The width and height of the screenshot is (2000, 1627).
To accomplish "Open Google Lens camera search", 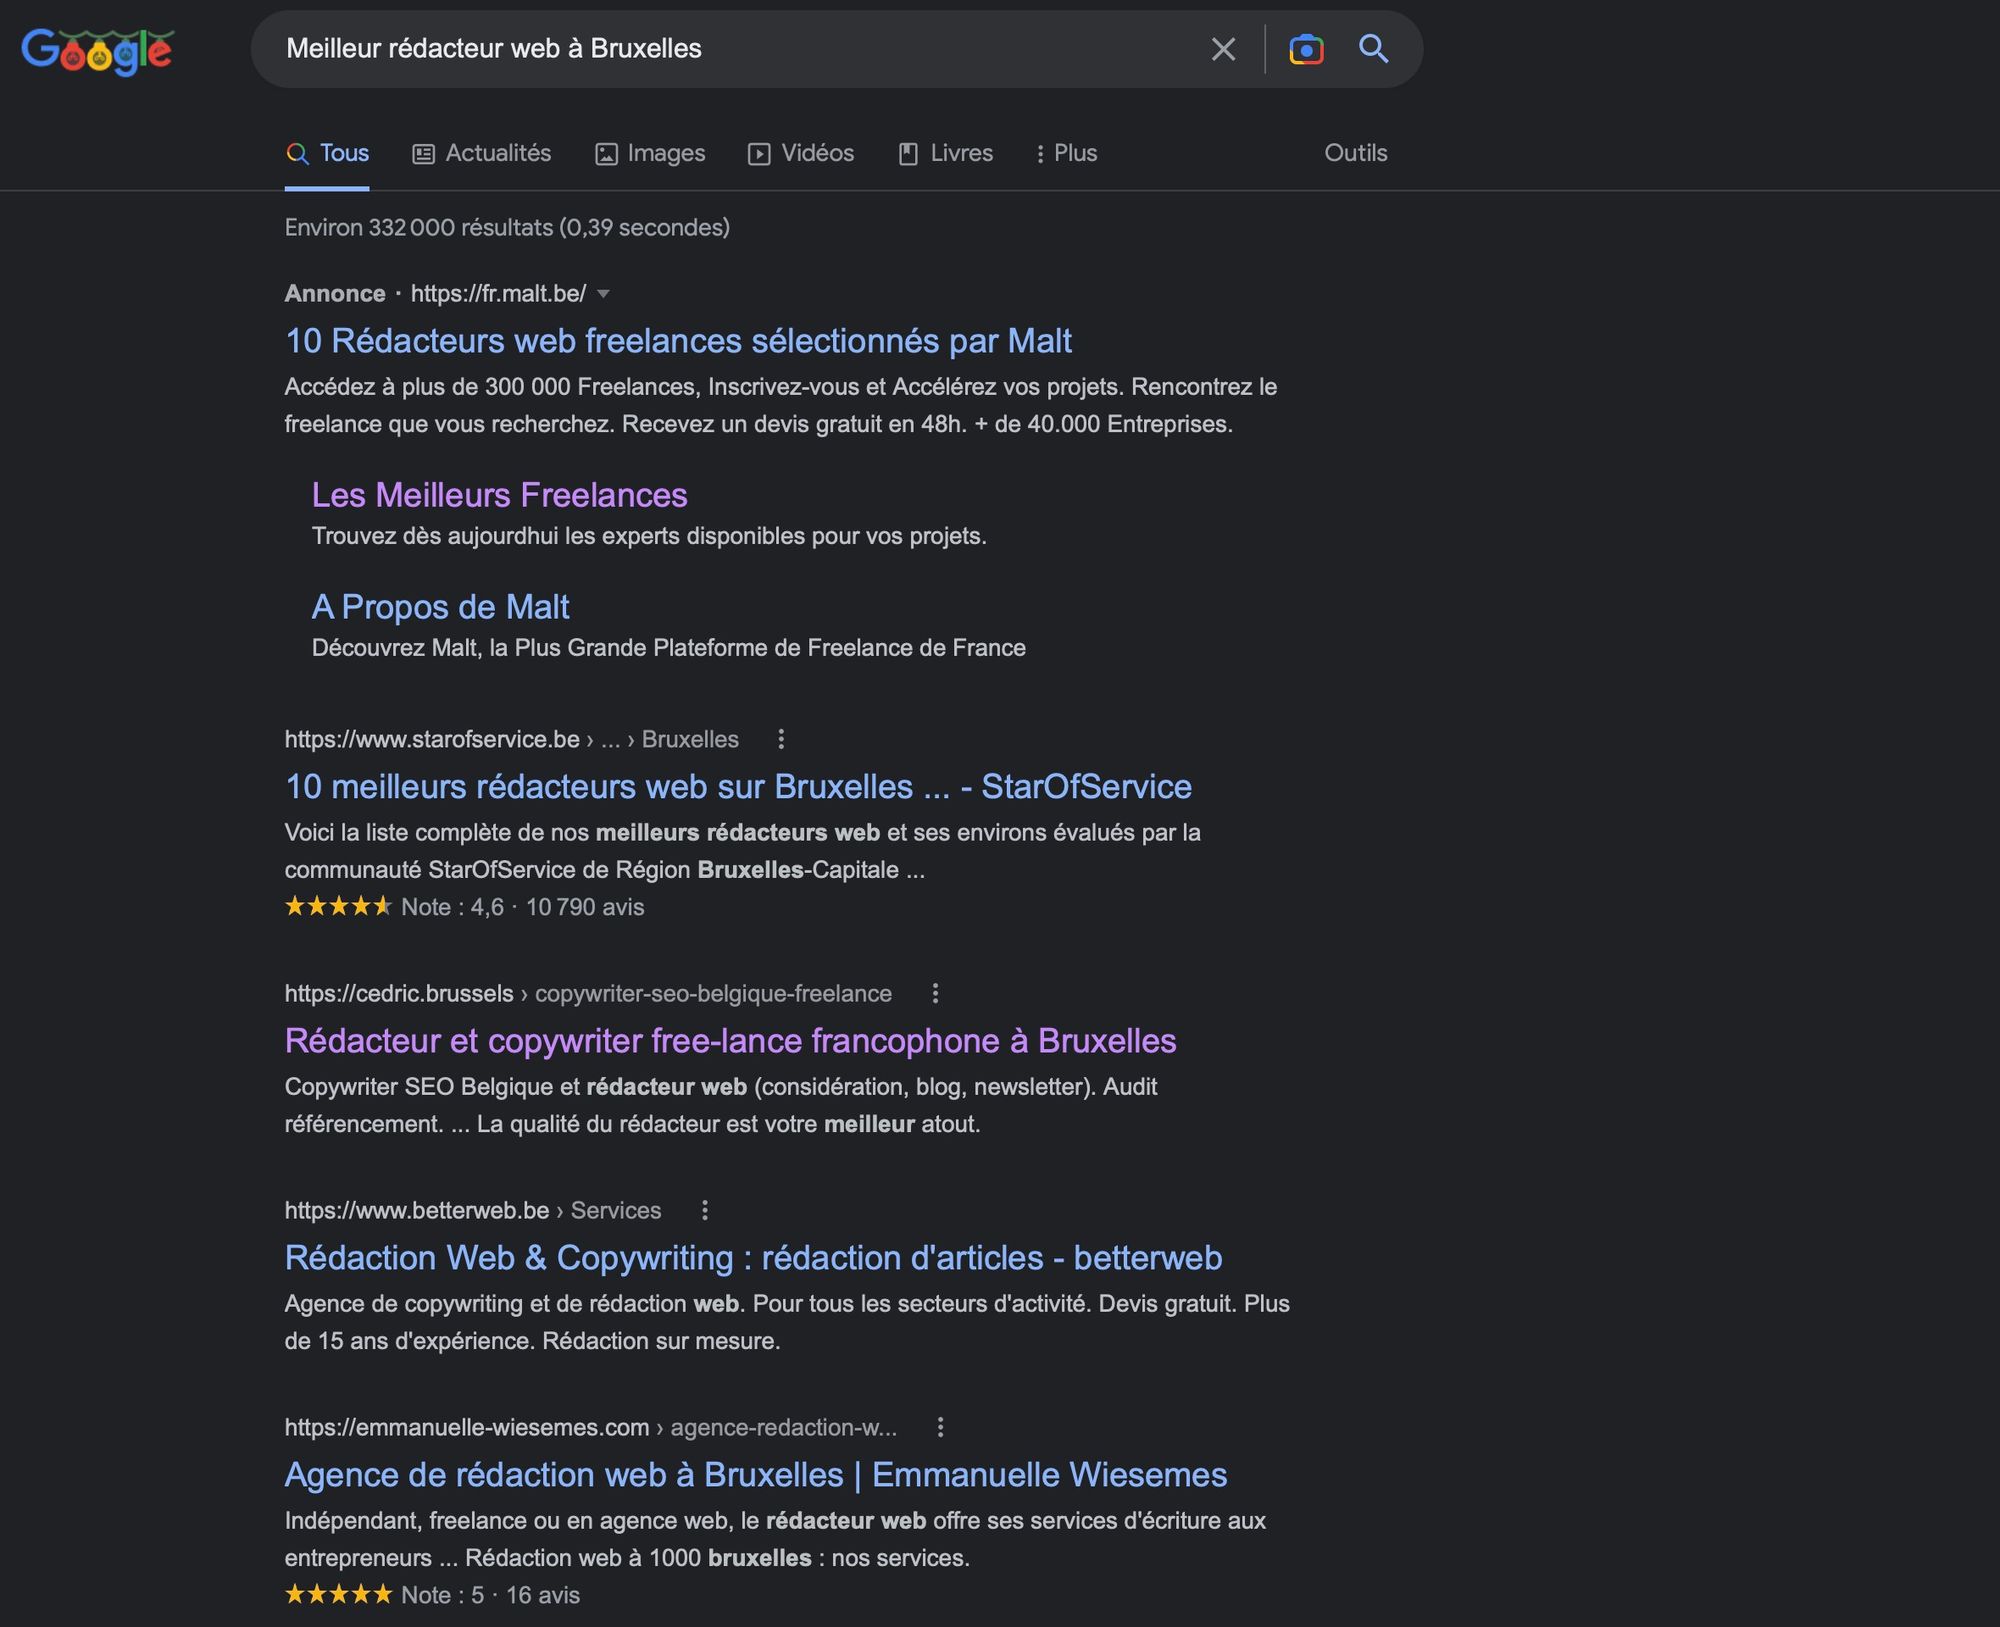I will click(1306, 49).
